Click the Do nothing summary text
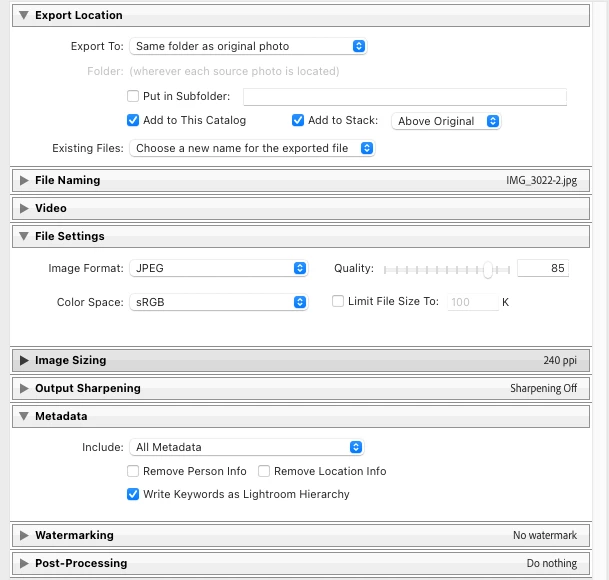Screen dimensions: 609x580 click(x=552, y=563)
